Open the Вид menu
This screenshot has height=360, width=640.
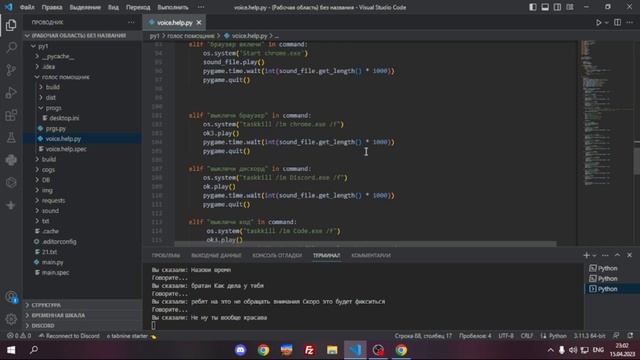click(113, 7)
